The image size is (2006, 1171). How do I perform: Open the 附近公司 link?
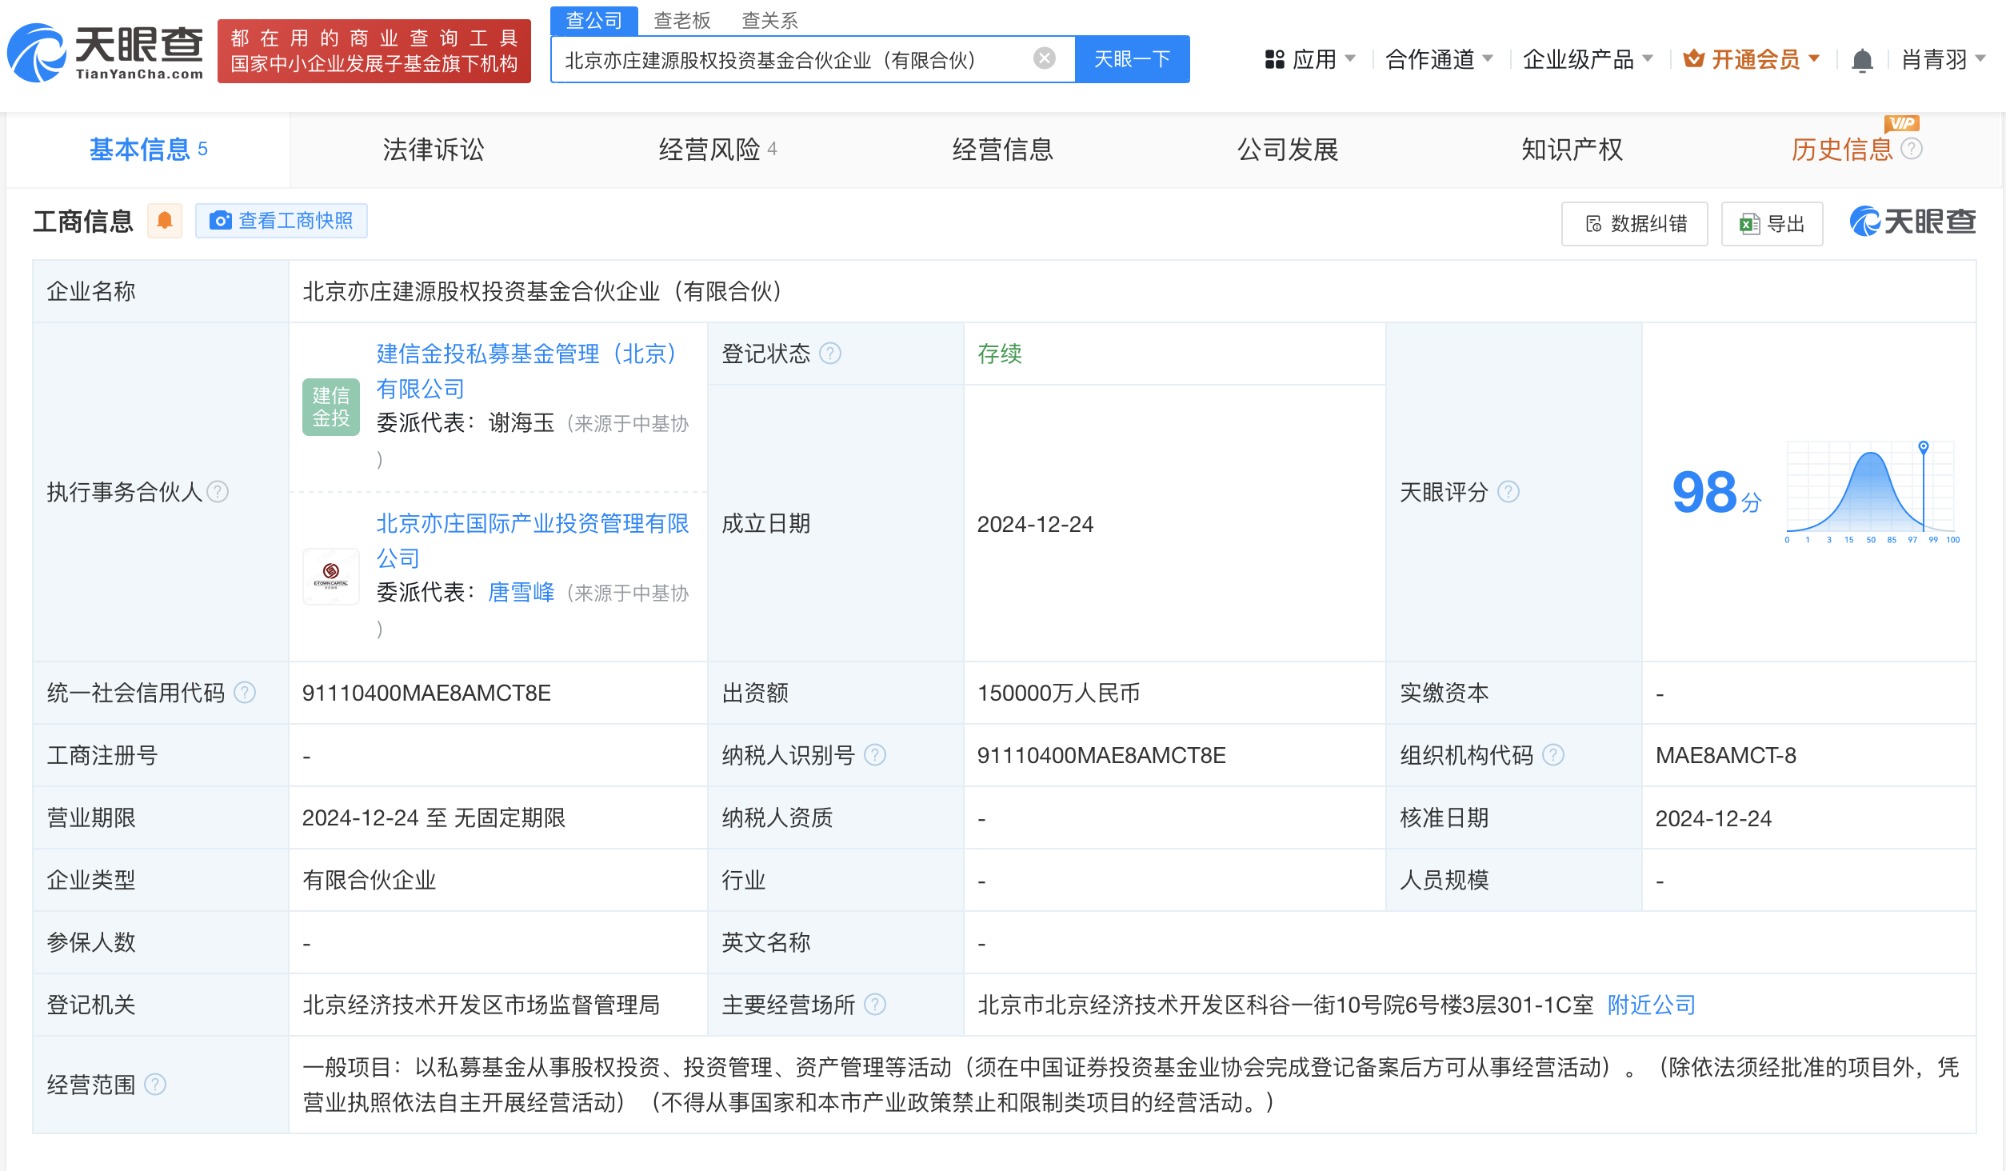click(x=1650, y=1005)
